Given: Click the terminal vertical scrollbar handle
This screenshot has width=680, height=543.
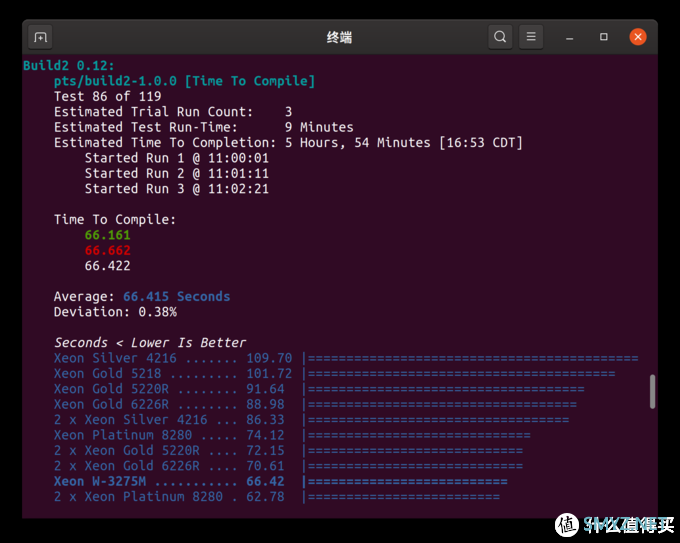Looking at the screenshot, I should point(653,391).
